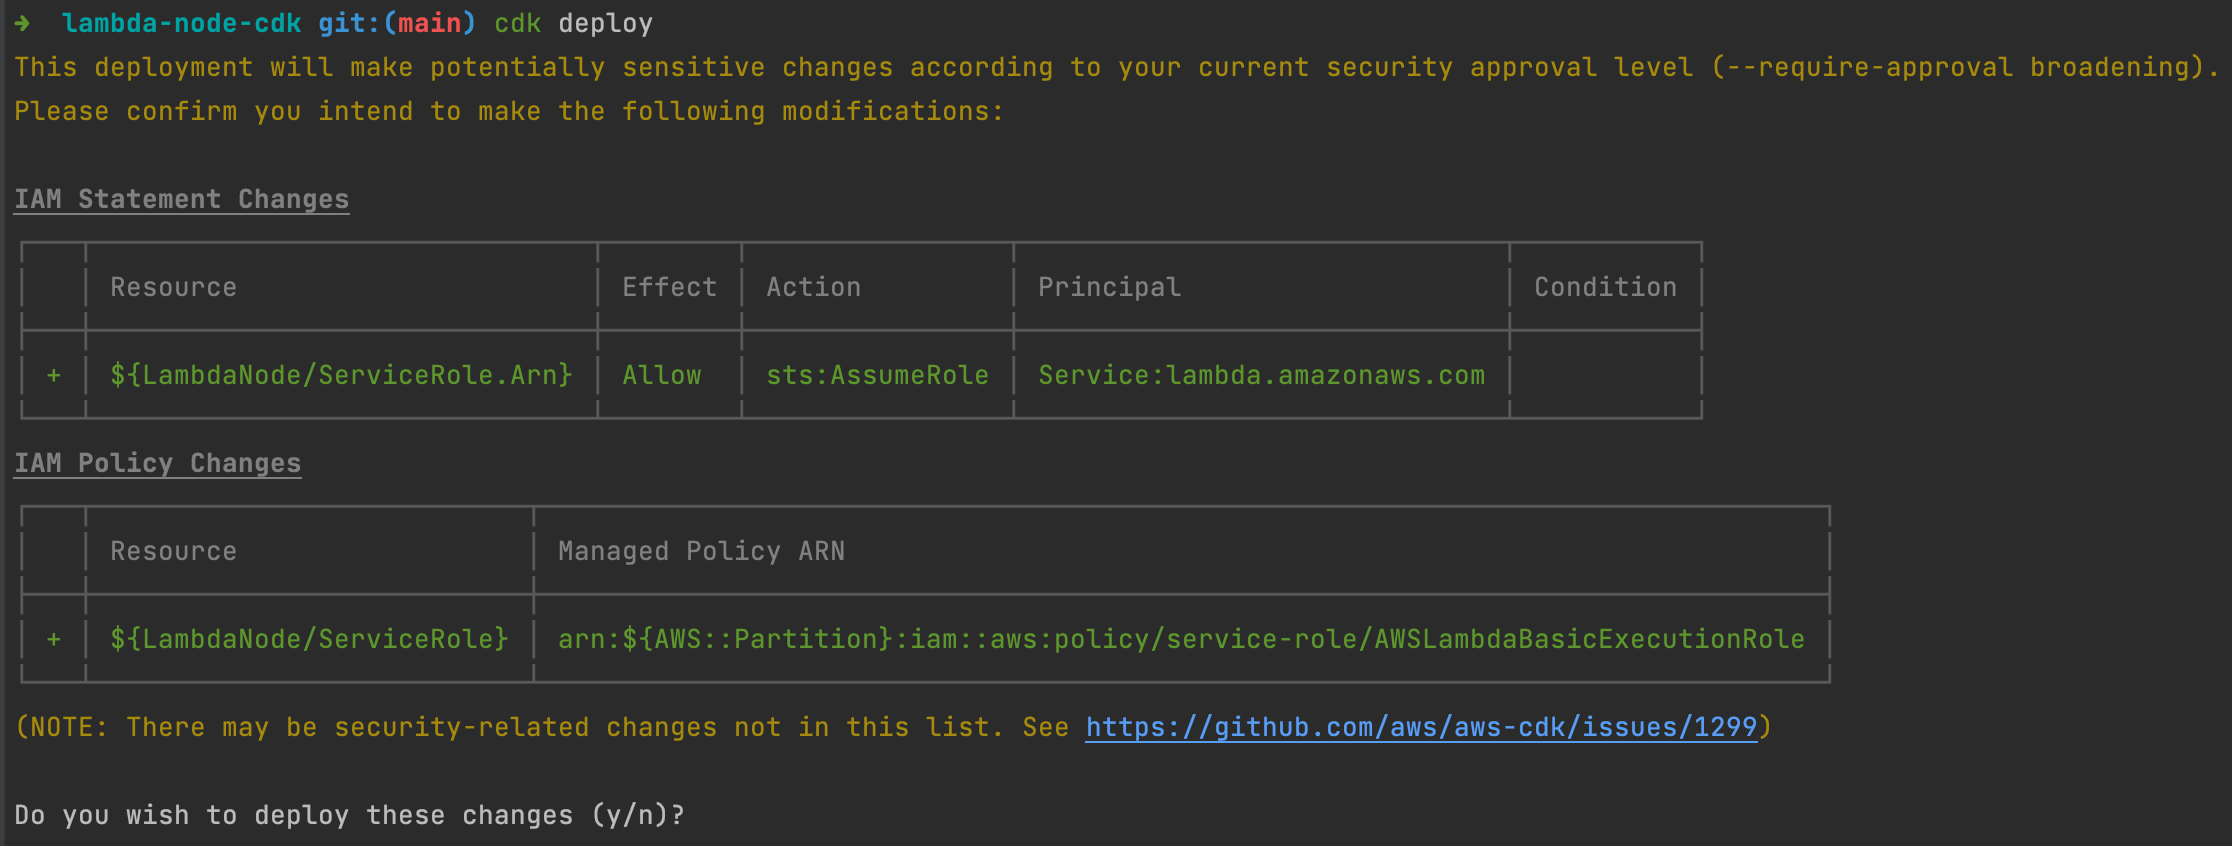
Task: Click the 'Principal' column header
Action: pos(1110,287)
